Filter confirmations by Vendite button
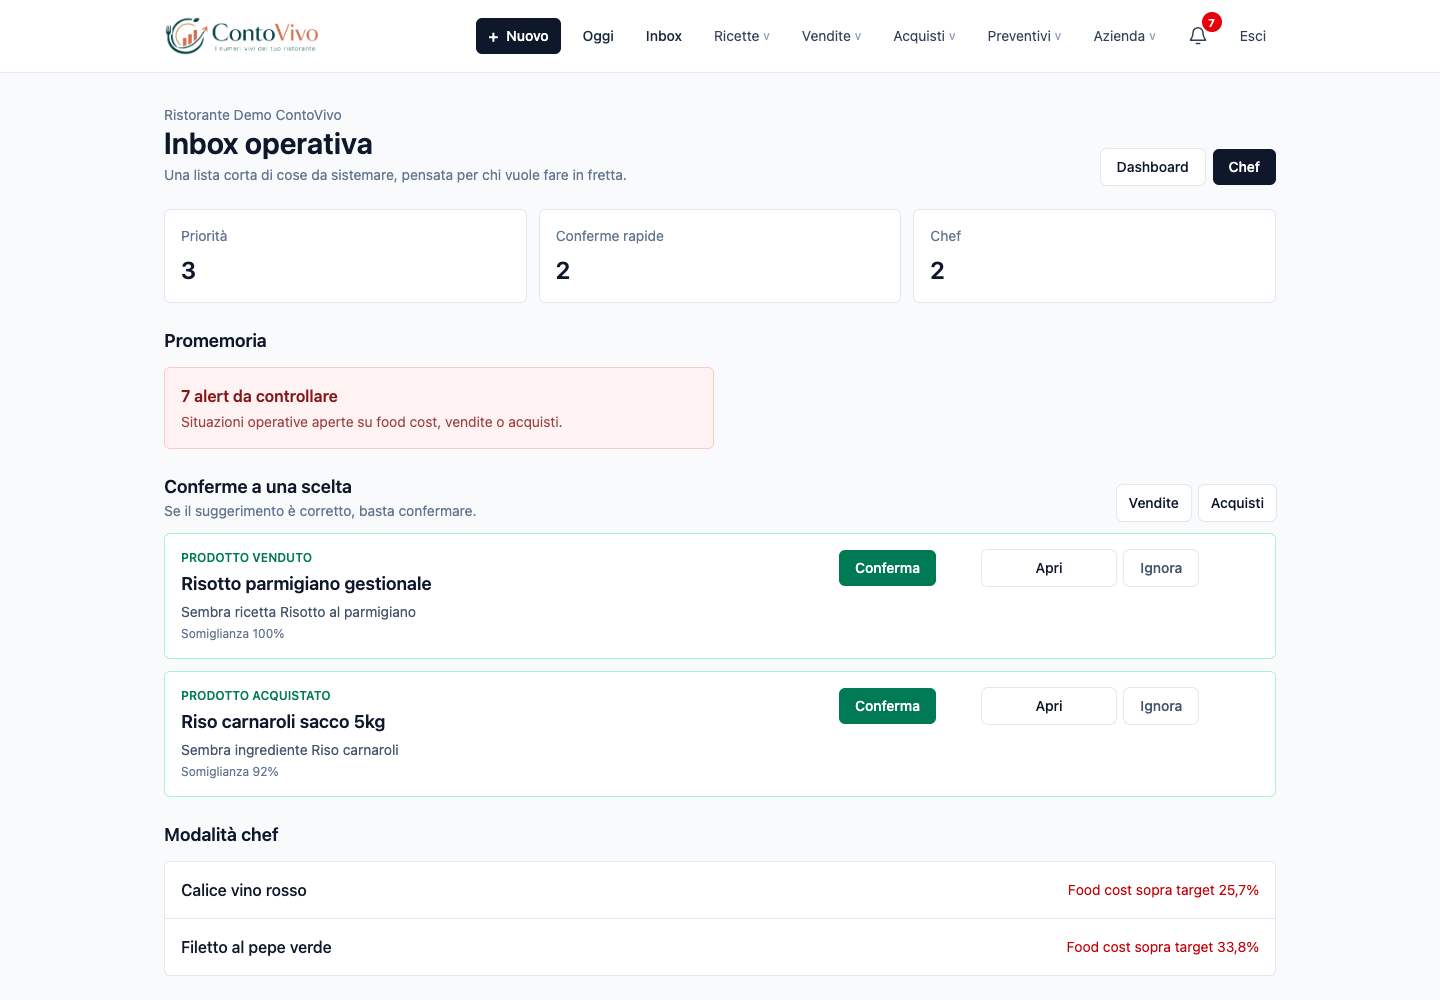Viewport: 1440px width, 1000px height. click(x=1154, y=503)
